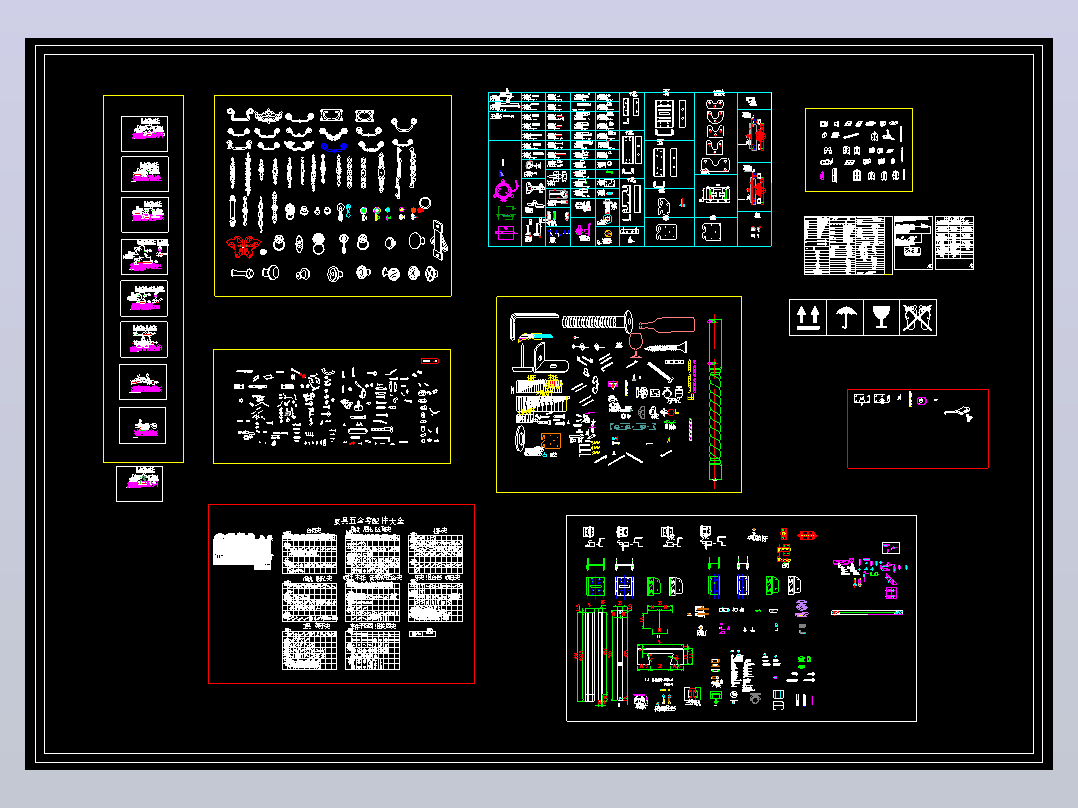Open the middle white notes sheet

(x=913, y=243)
